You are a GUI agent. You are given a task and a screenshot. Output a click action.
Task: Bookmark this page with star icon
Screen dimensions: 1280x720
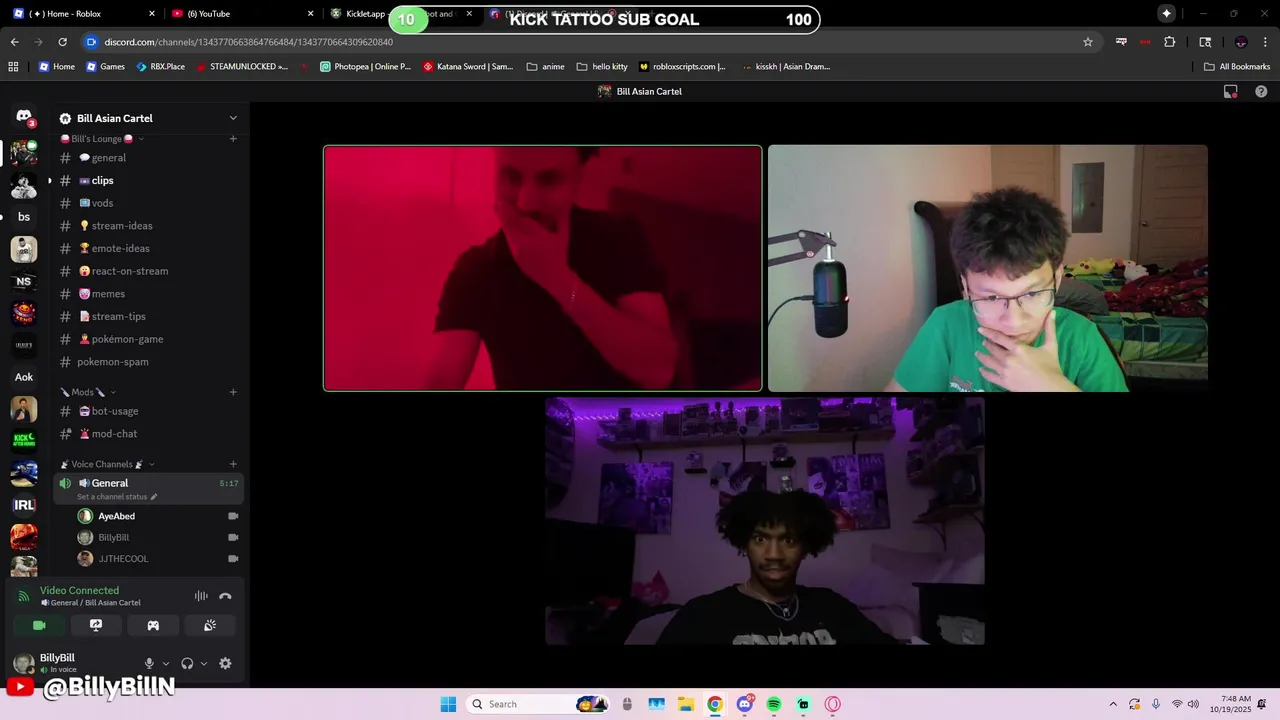[x=1088, y=42]
